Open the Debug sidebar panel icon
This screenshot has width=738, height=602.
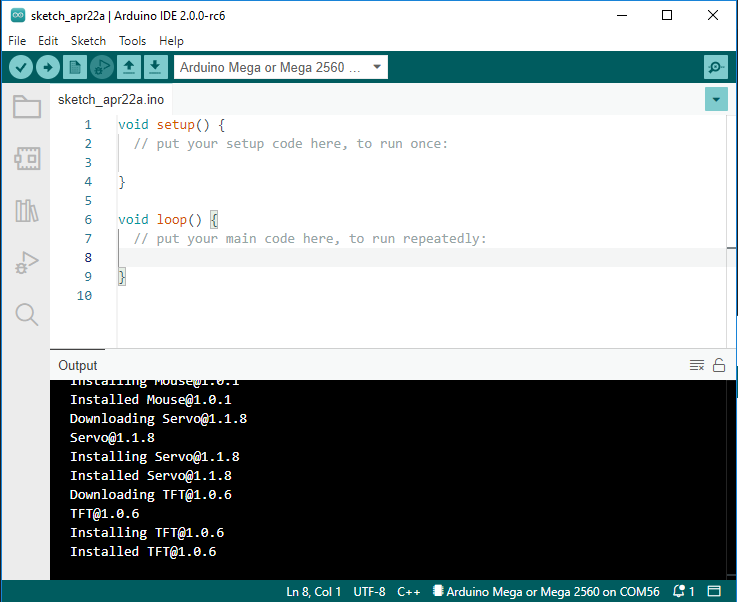[27, 263]
